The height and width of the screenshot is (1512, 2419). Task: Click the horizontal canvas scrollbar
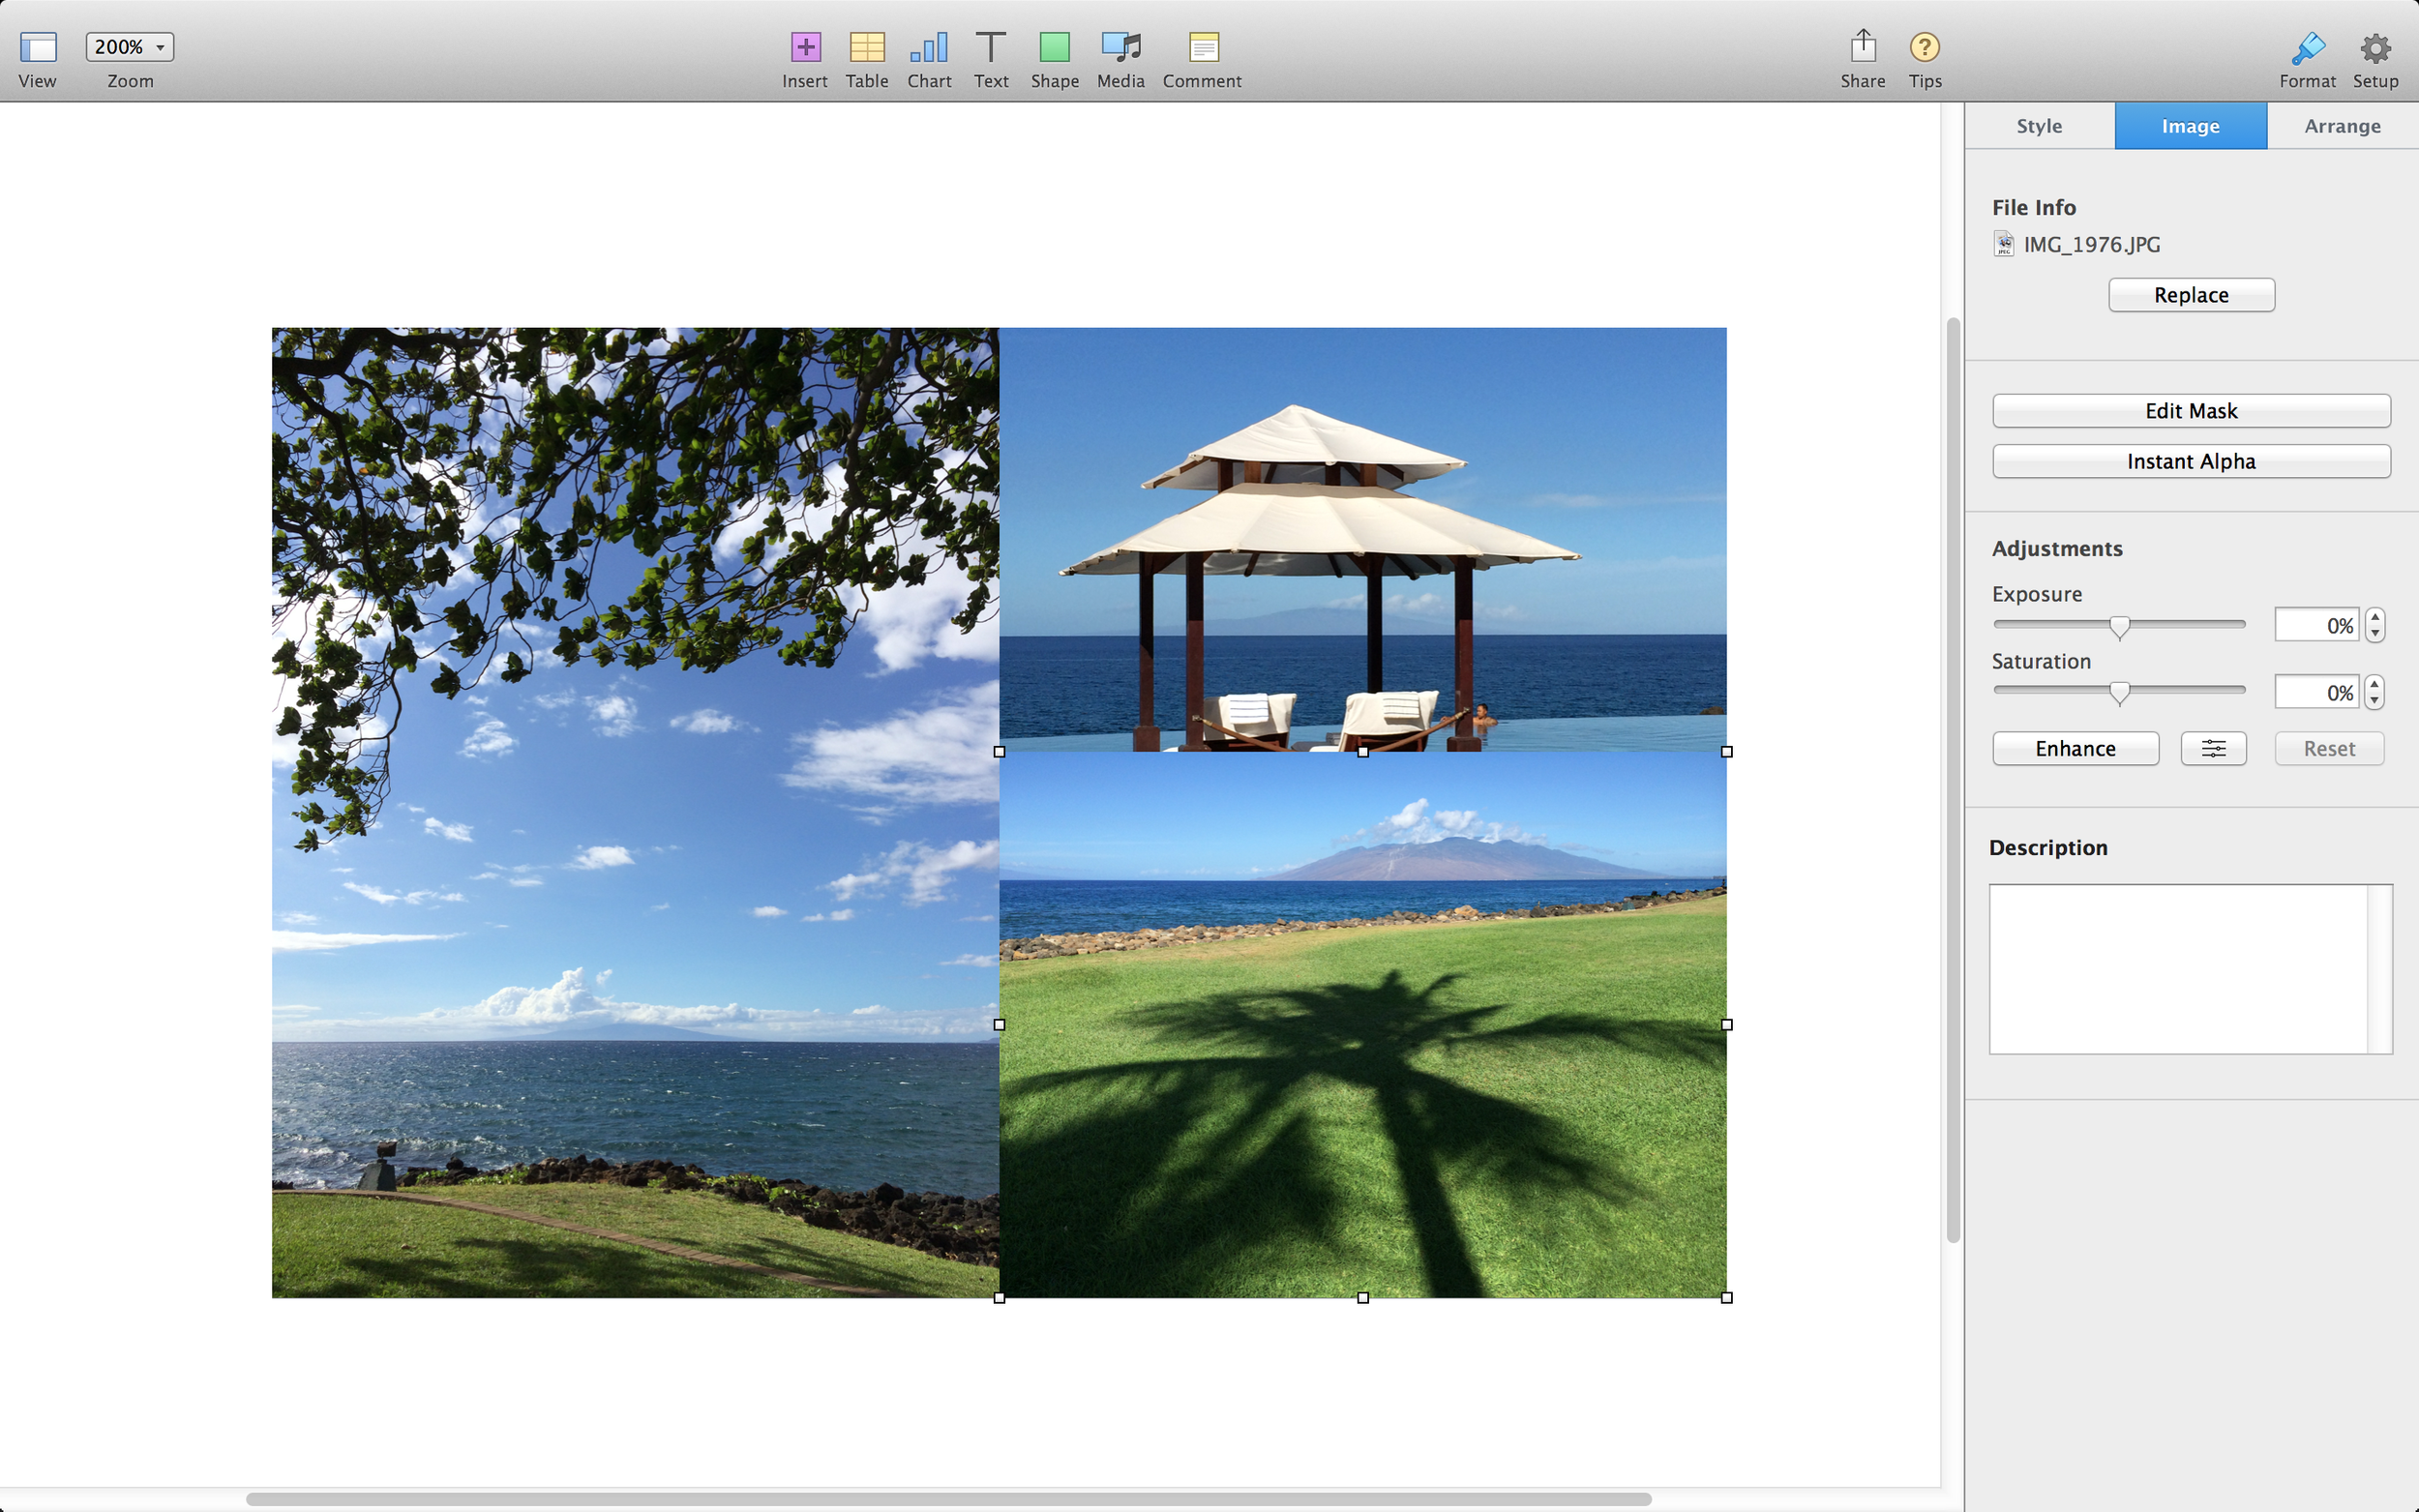948,1499
